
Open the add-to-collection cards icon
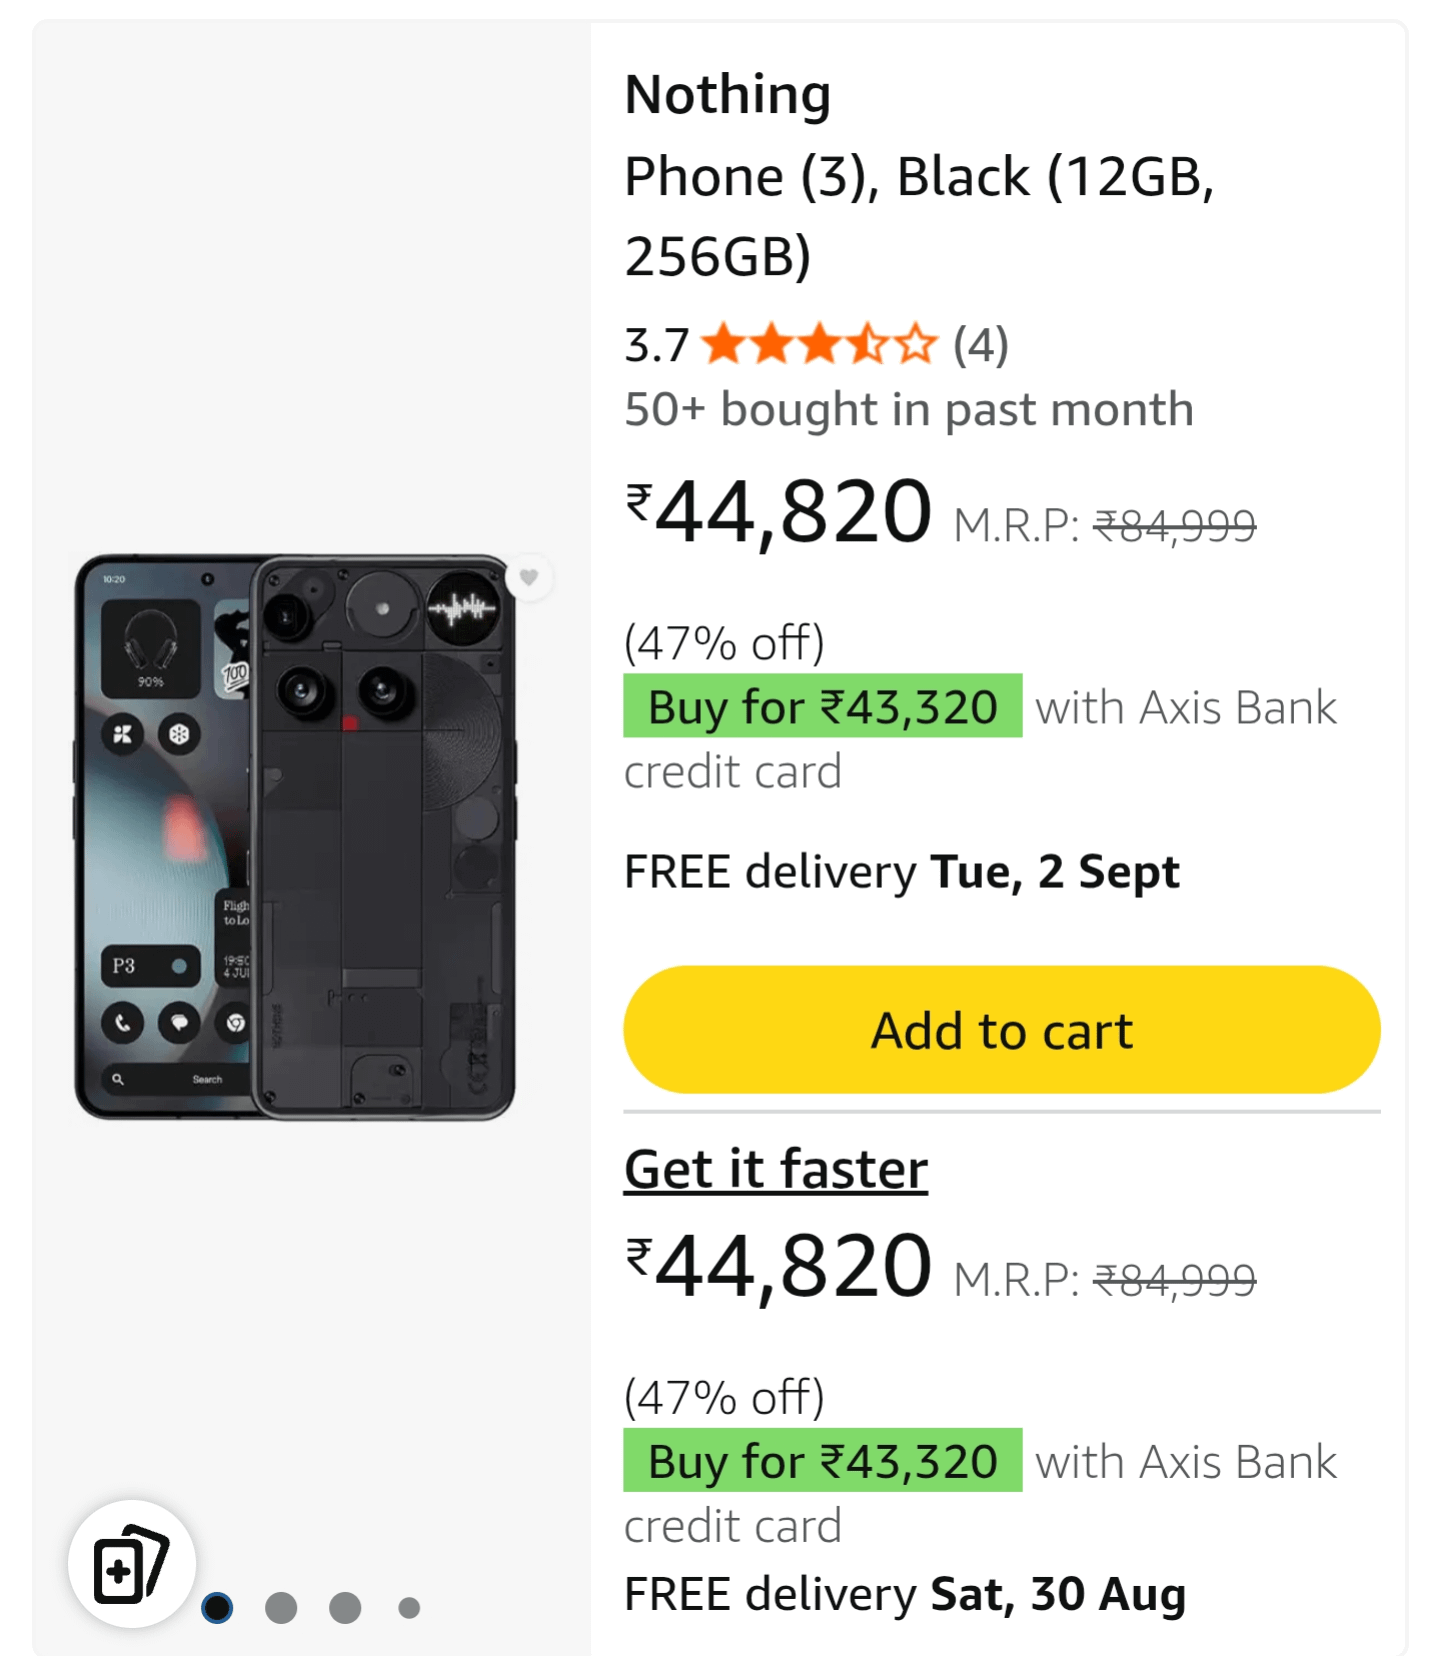pyautogui.click(x=131, y=1563)
